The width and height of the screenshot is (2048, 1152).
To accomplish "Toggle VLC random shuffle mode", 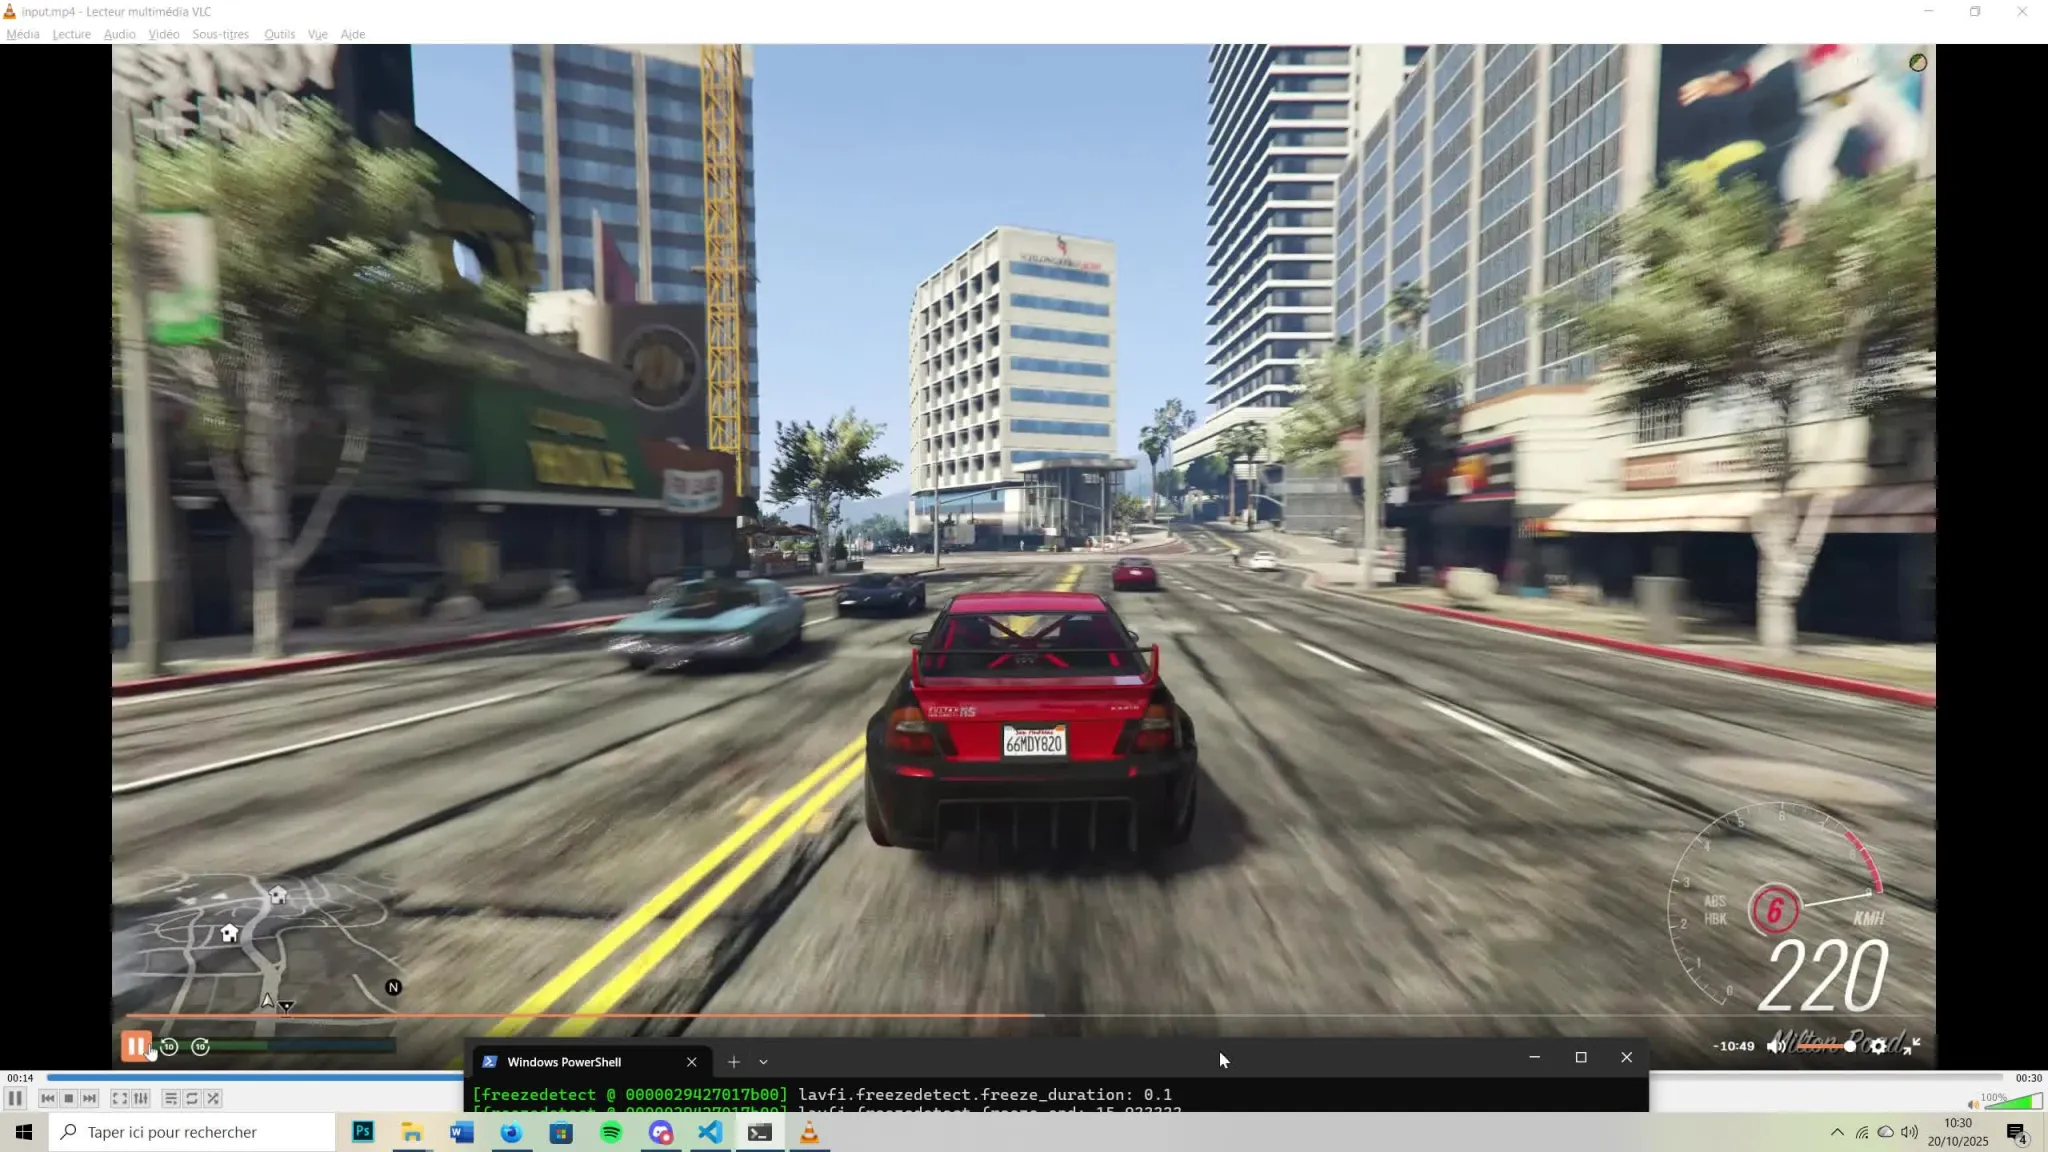I will pyautogui.click(x=213, y=1098).
